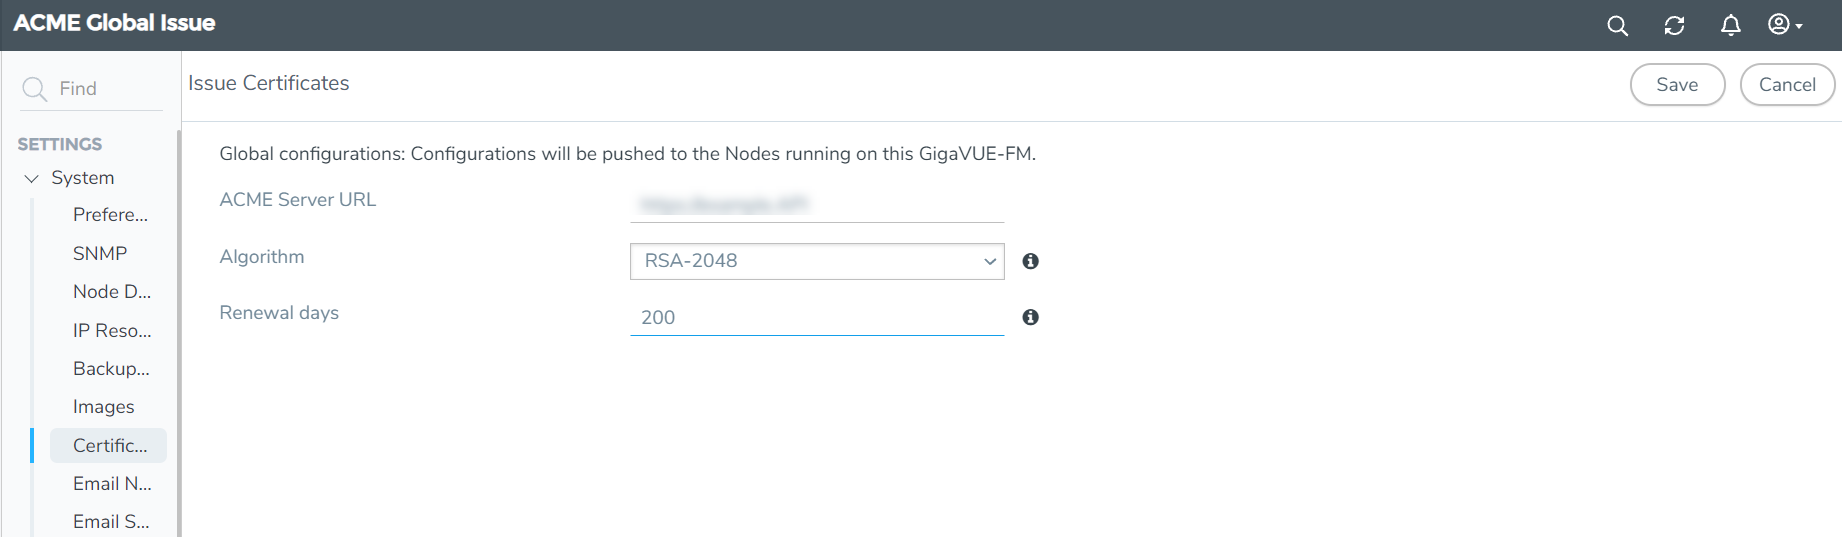
Task: Go to the Preferences settings item
Action: tap(110, 215)
